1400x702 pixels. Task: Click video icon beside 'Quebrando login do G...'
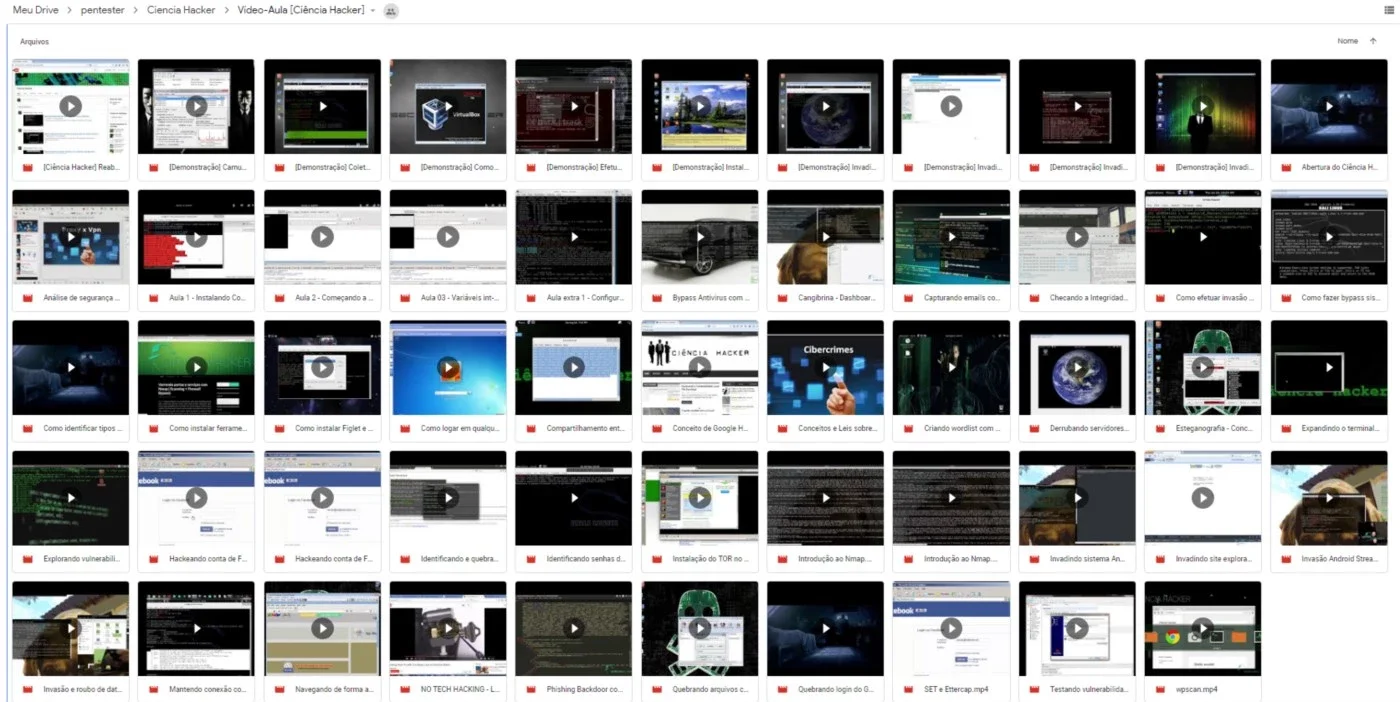[x=783, y=689]
